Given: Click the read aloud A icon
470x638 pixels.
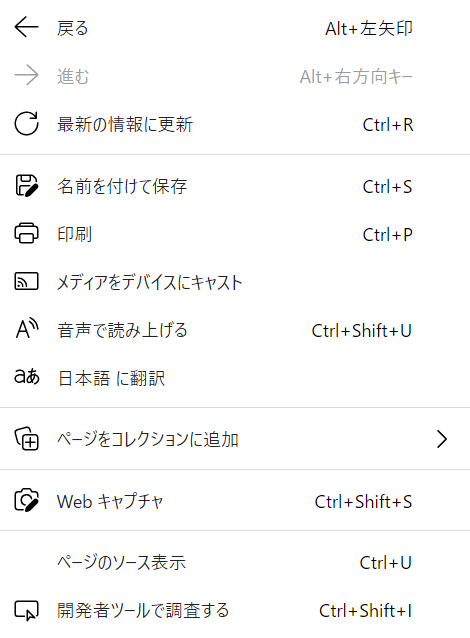Looking at the screenshot, I should point(27,329).
